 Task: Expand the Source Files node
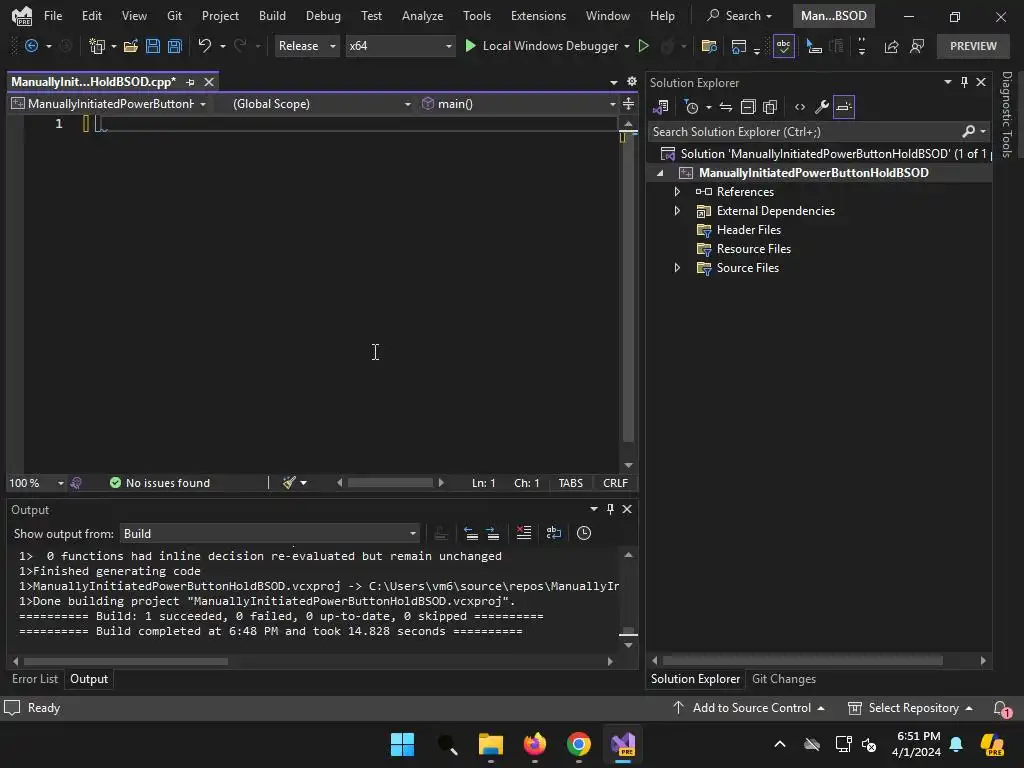pyautogui.click(x=677, y=267)
